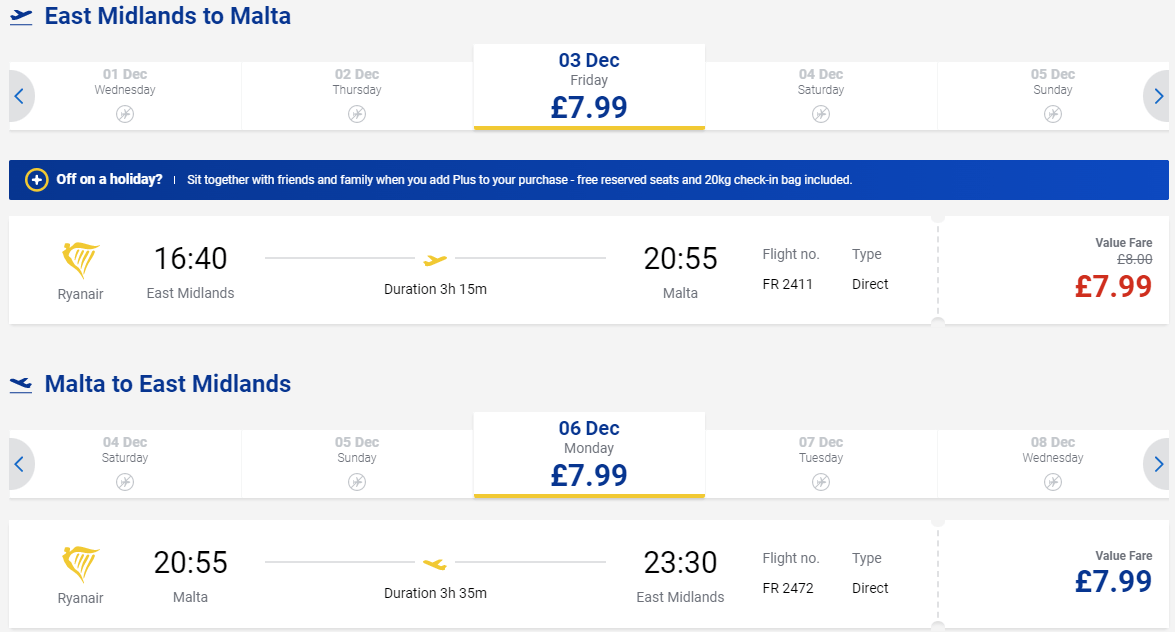The width and height of the screenshot is (1175, 632).
Task: Click the no-flight icon under 07 Dec Tuesday
Action: tap(821, 482)
